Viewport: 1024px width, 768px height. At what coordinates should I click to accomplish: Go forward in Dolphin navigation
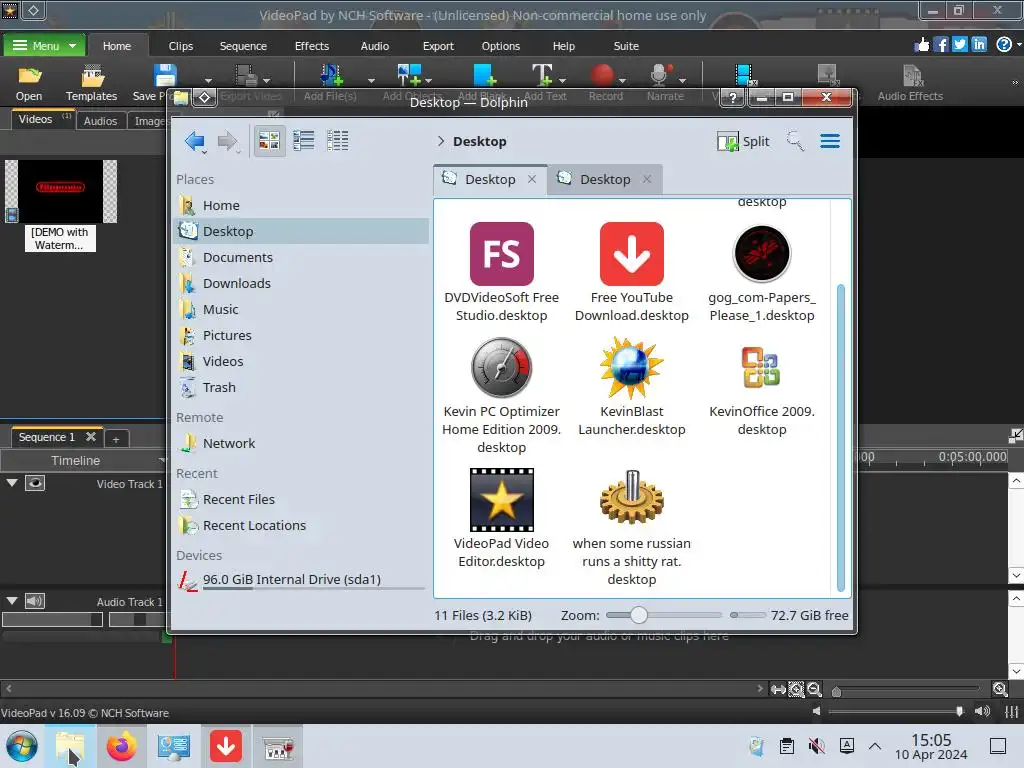coord(227,141)
